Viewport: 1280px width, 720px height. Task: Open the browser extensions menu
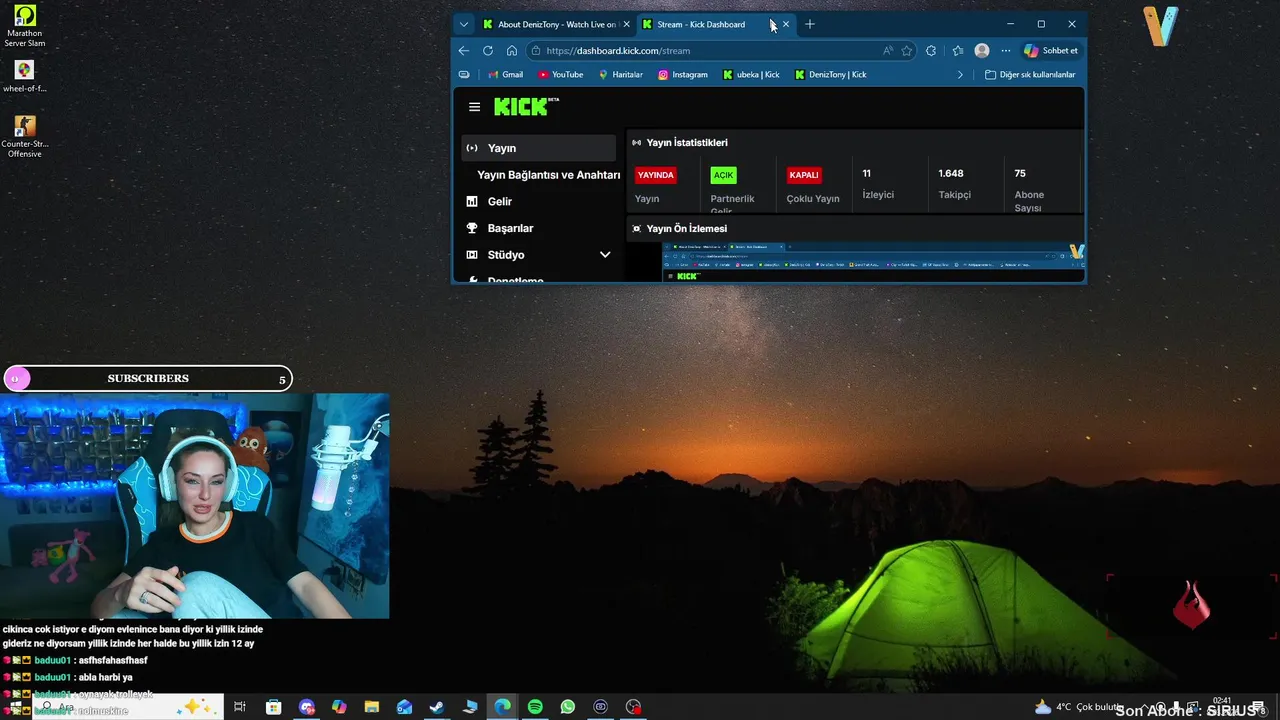[931, 51]
